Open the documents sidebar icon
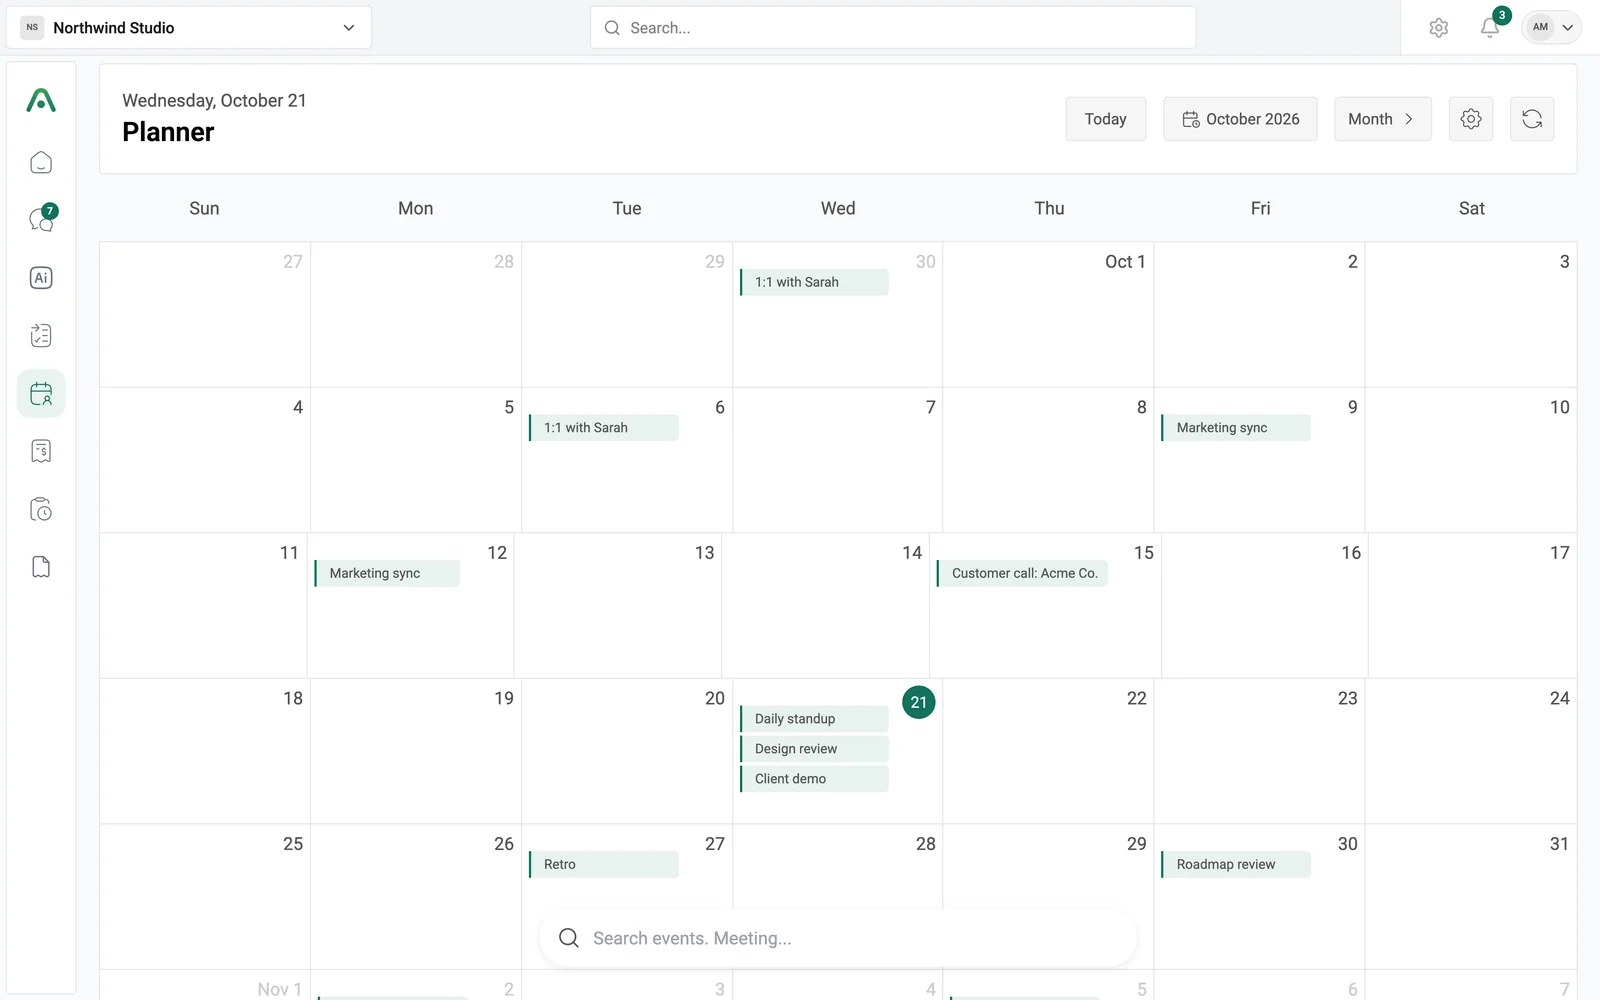The image size is (1600, 1000). [x=41, y=567]
